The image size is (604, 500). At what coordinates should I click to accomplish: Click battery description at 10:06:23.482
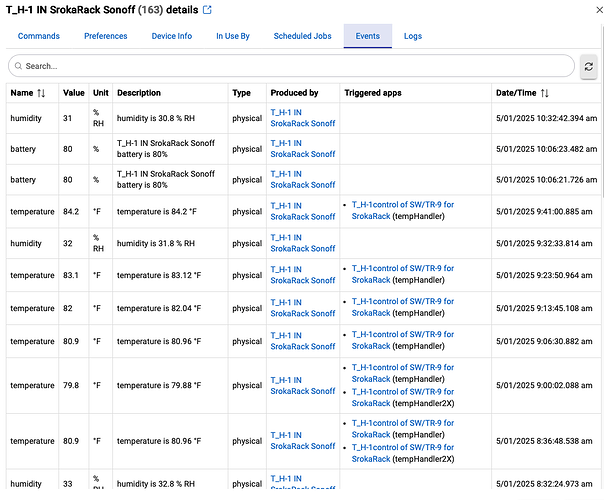pyautogui.click(x=166, y=149)
